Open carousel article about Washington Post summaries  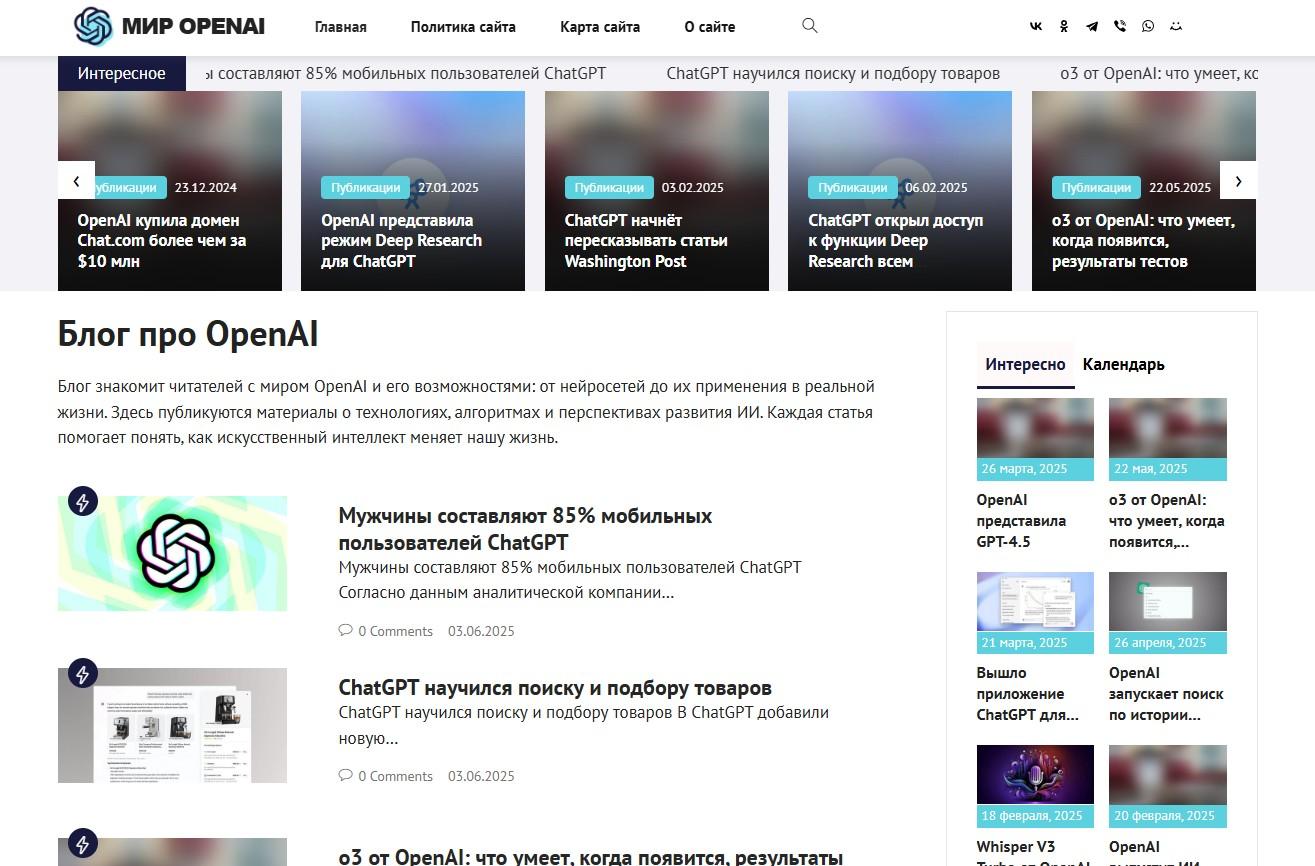tap(646, 241)
